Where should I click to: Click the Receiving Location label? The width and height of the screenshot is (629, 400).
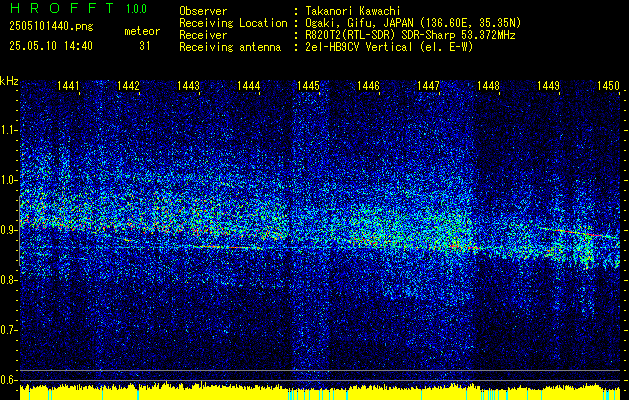pyautogui.click(x=233, y=23)
